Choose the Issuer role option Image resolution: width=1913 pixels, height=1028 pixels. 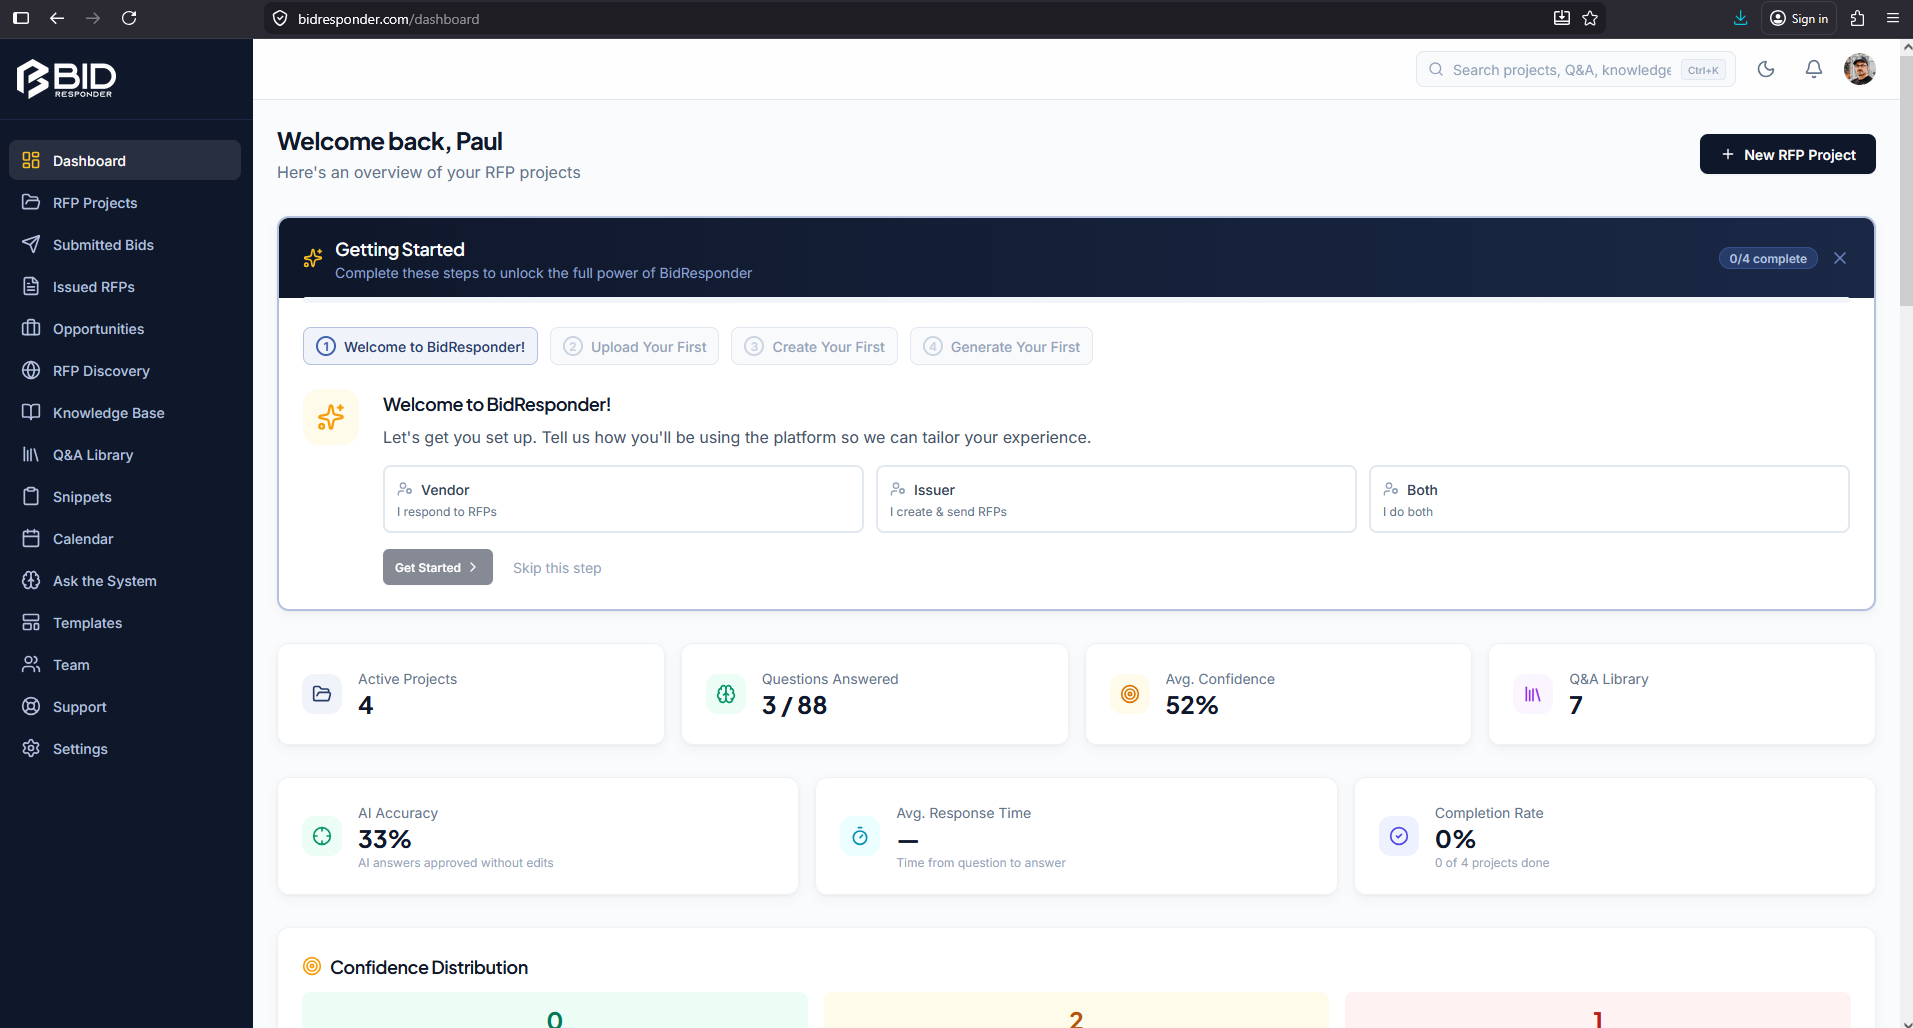[1116, 499]
